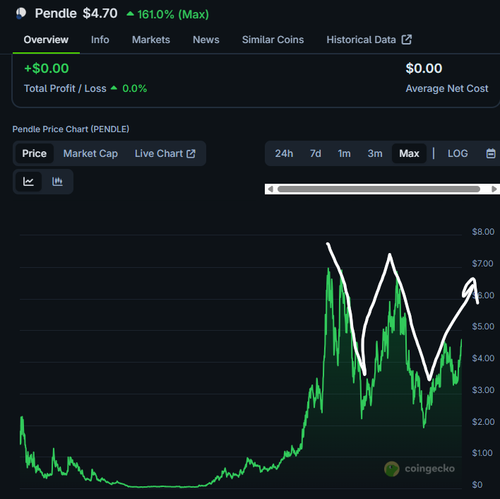Open the calendar date range picker
Viewport: 500px width, 499px height.
pos(491,153)
